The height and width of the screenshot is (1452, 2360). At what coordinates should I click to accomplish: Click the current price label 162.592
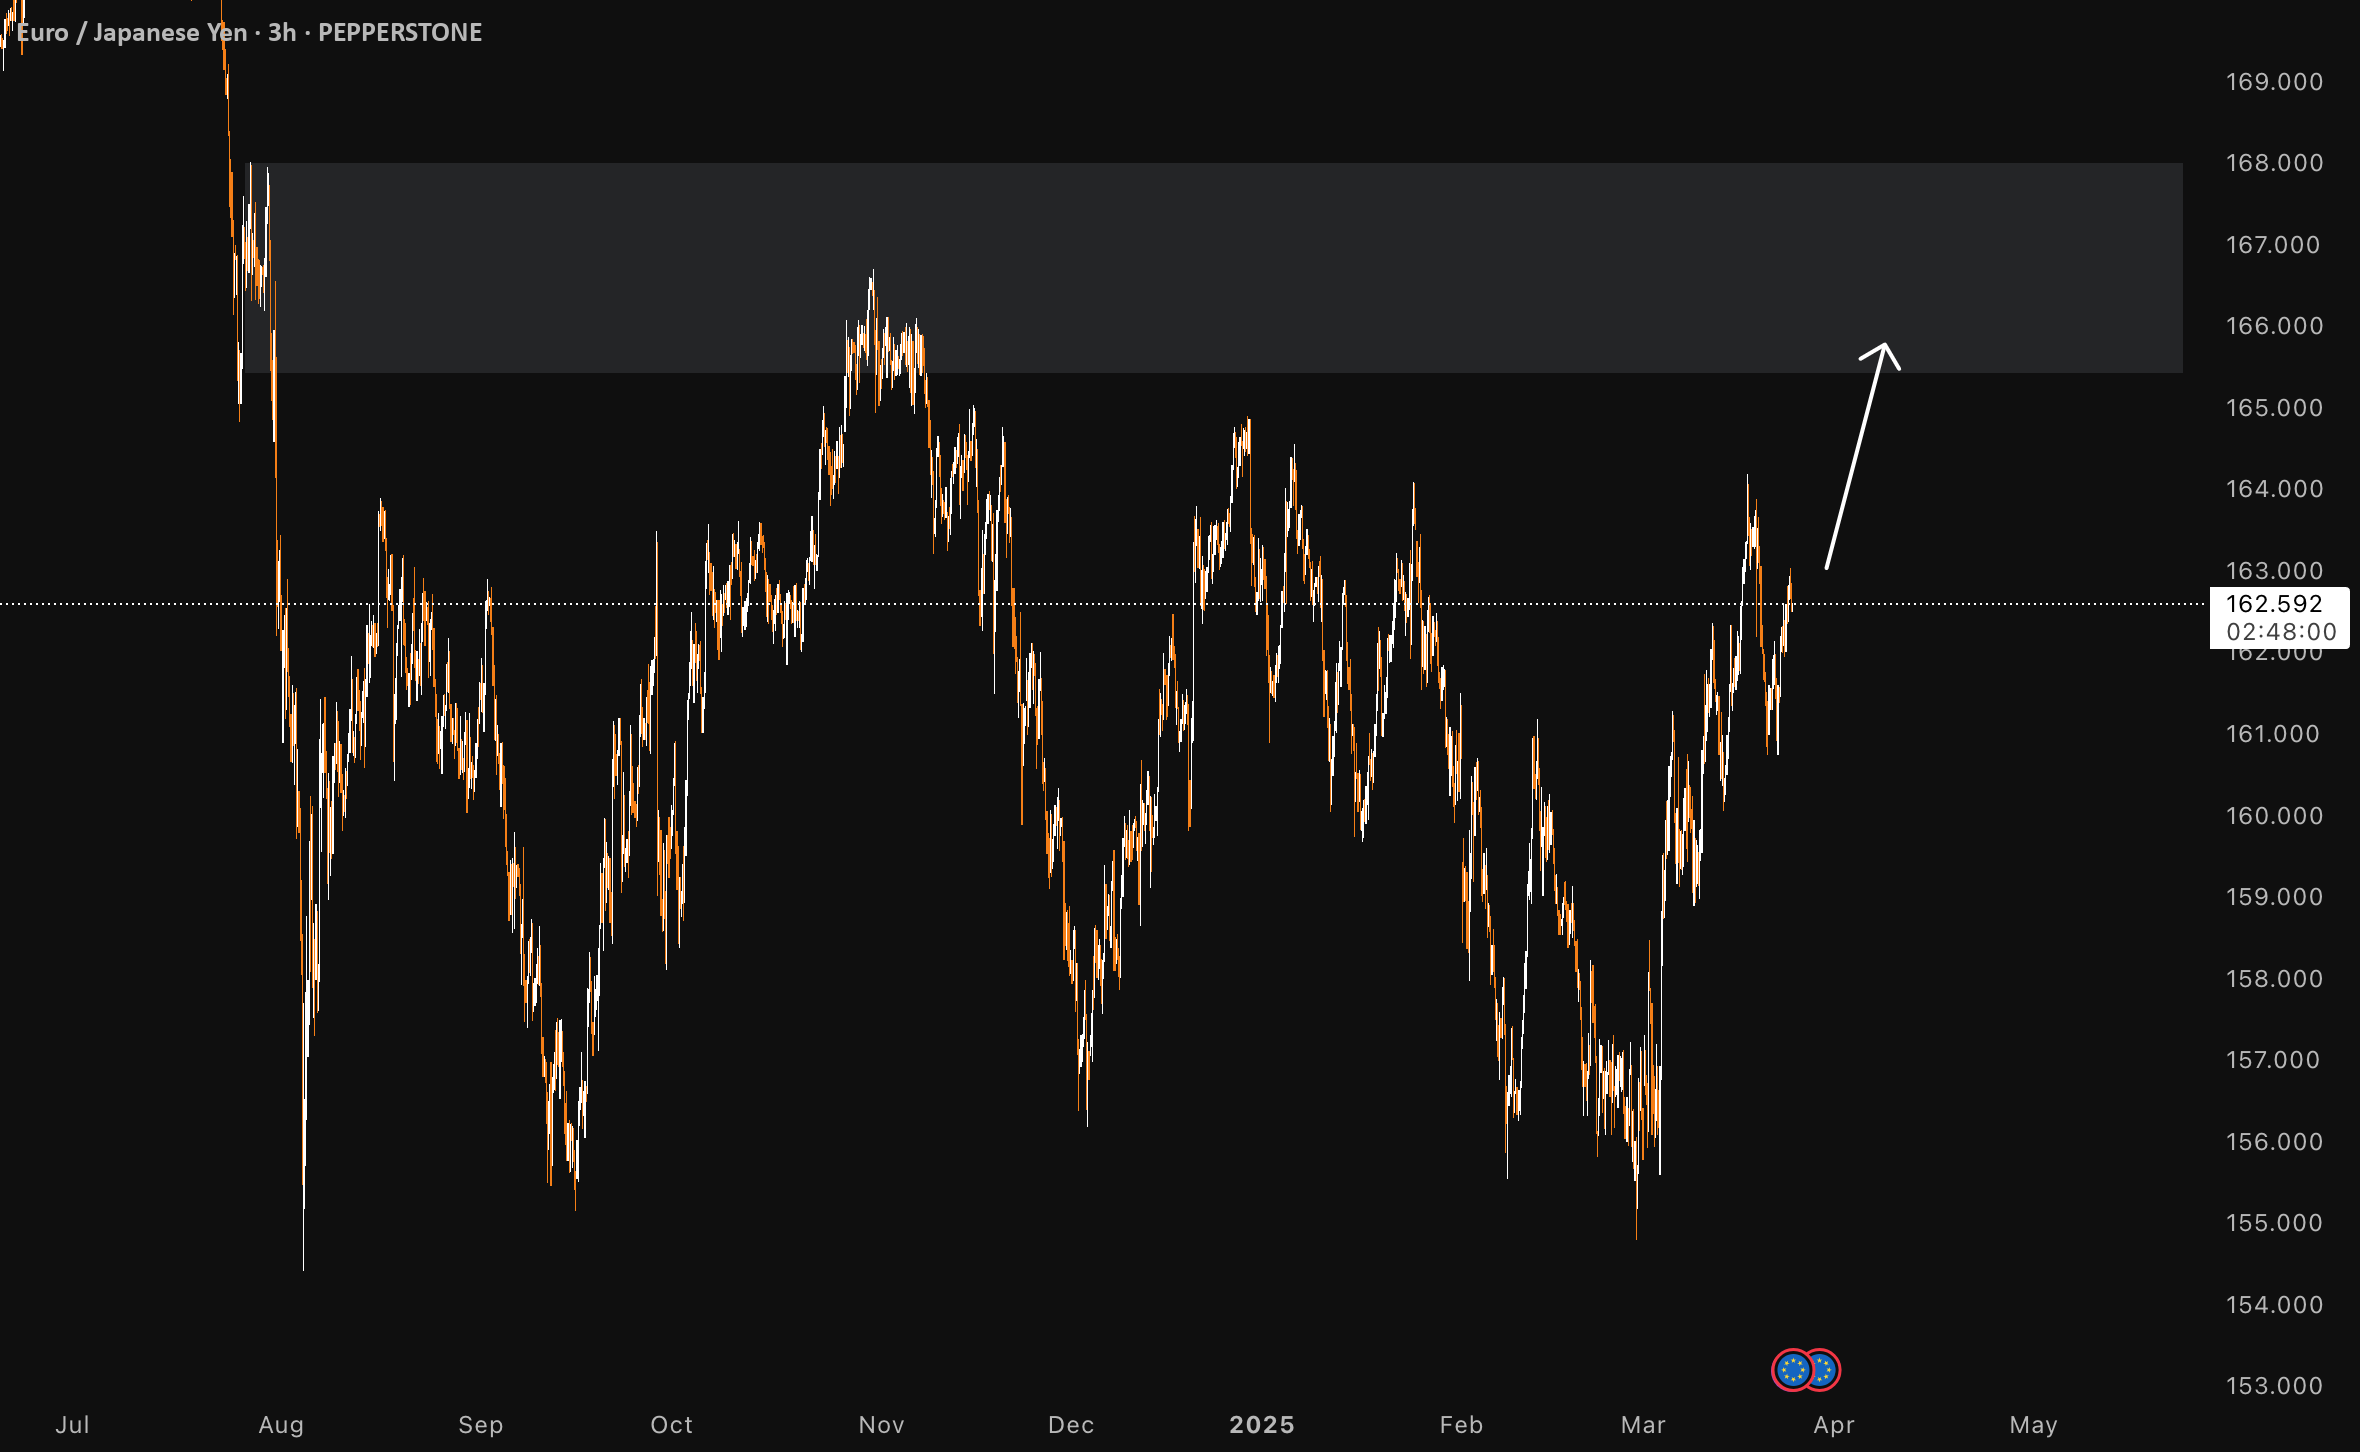point(2274,604)
